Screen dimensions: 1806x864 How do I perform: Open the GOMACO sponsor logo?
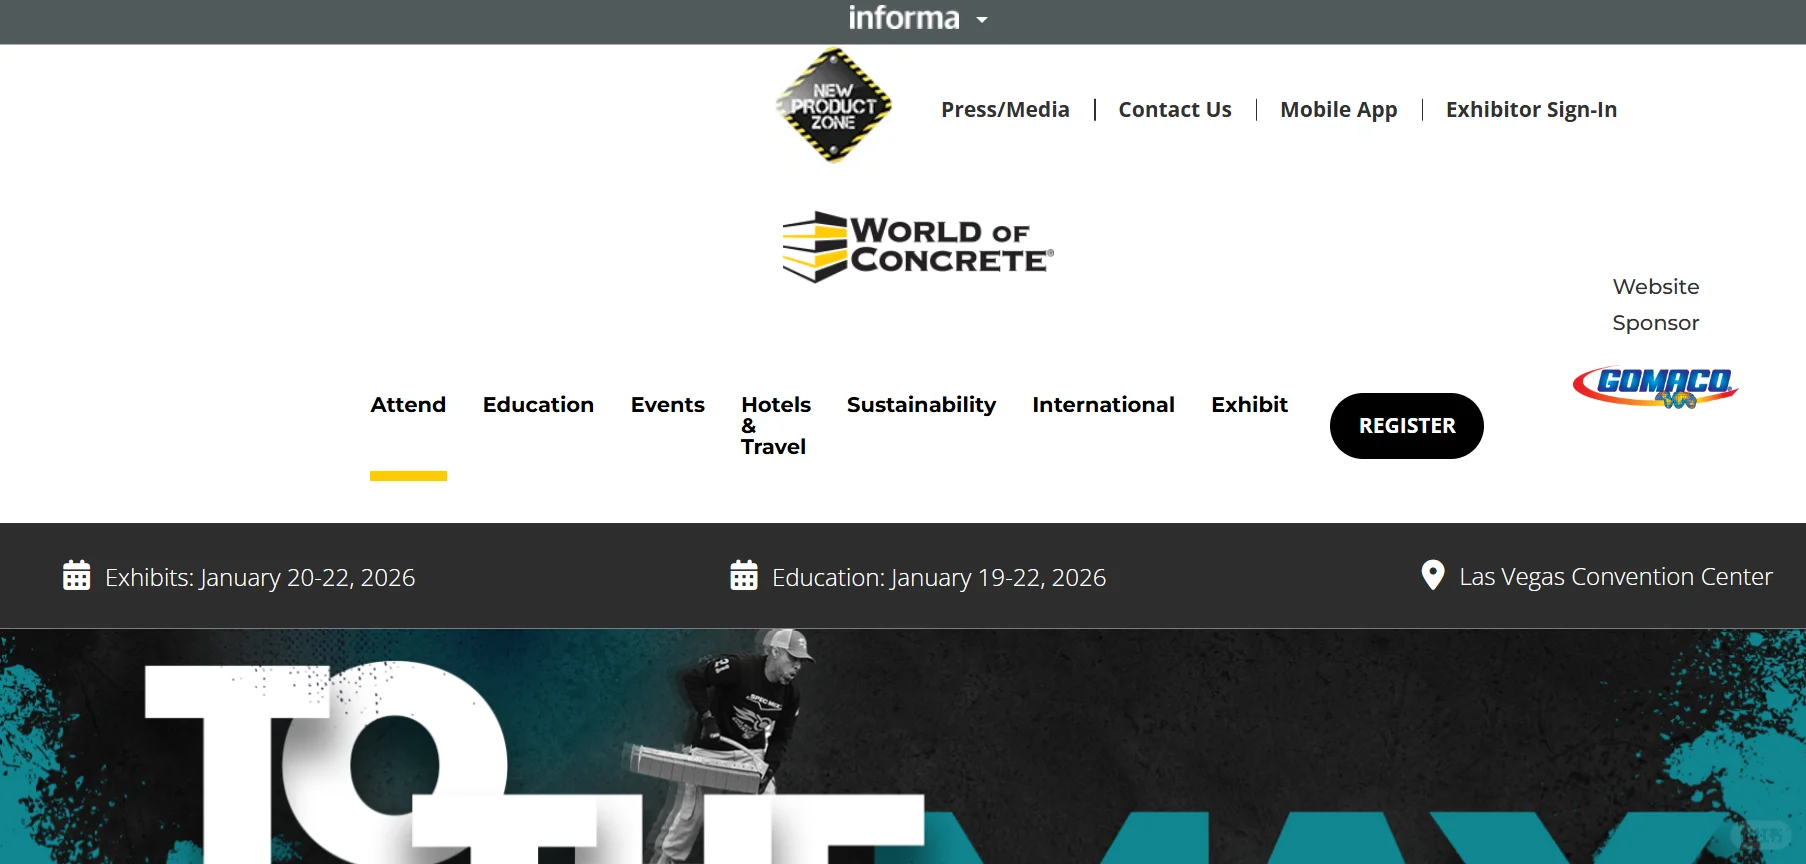tap(1656, 386)
